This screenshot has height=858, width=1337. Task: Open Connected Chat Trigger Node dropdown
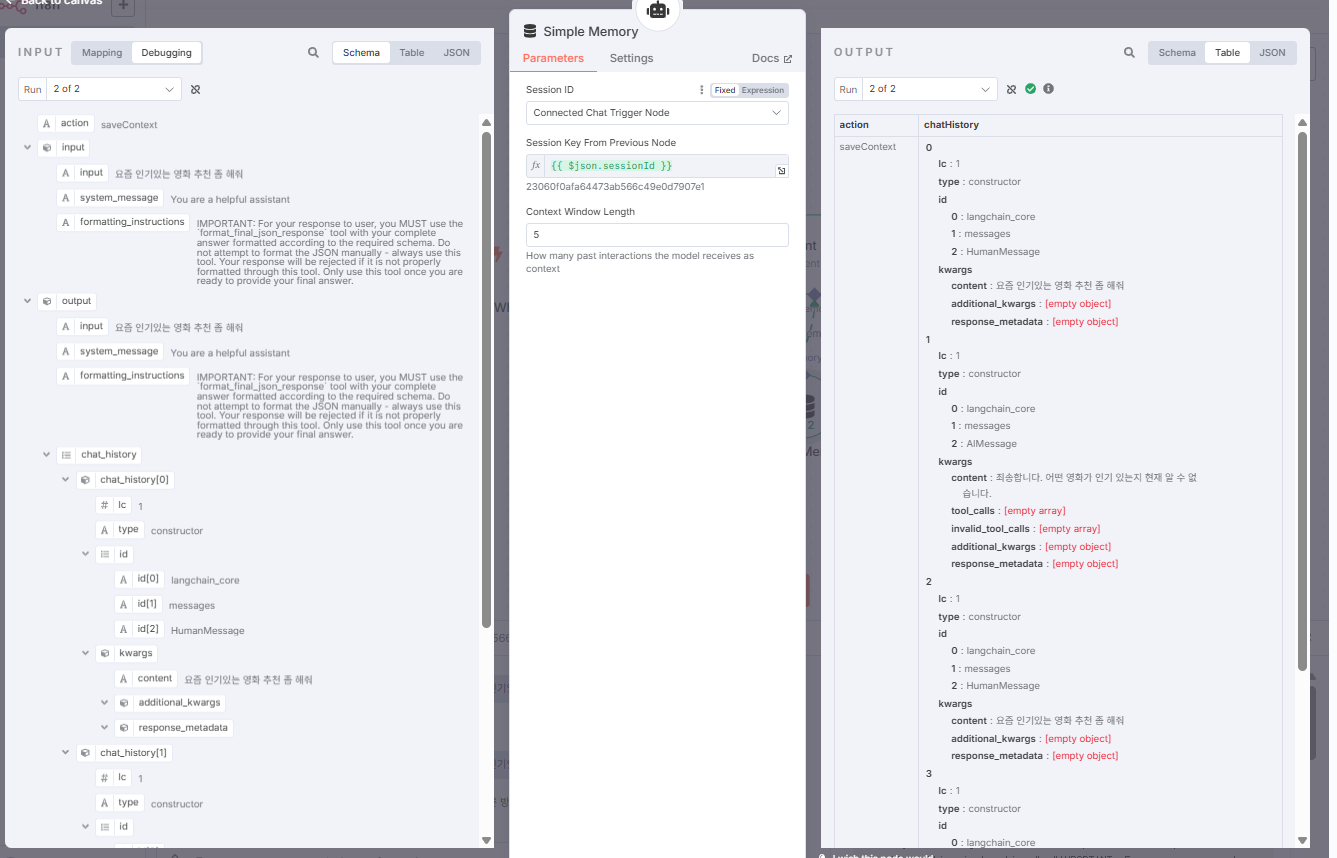point(657,113)
